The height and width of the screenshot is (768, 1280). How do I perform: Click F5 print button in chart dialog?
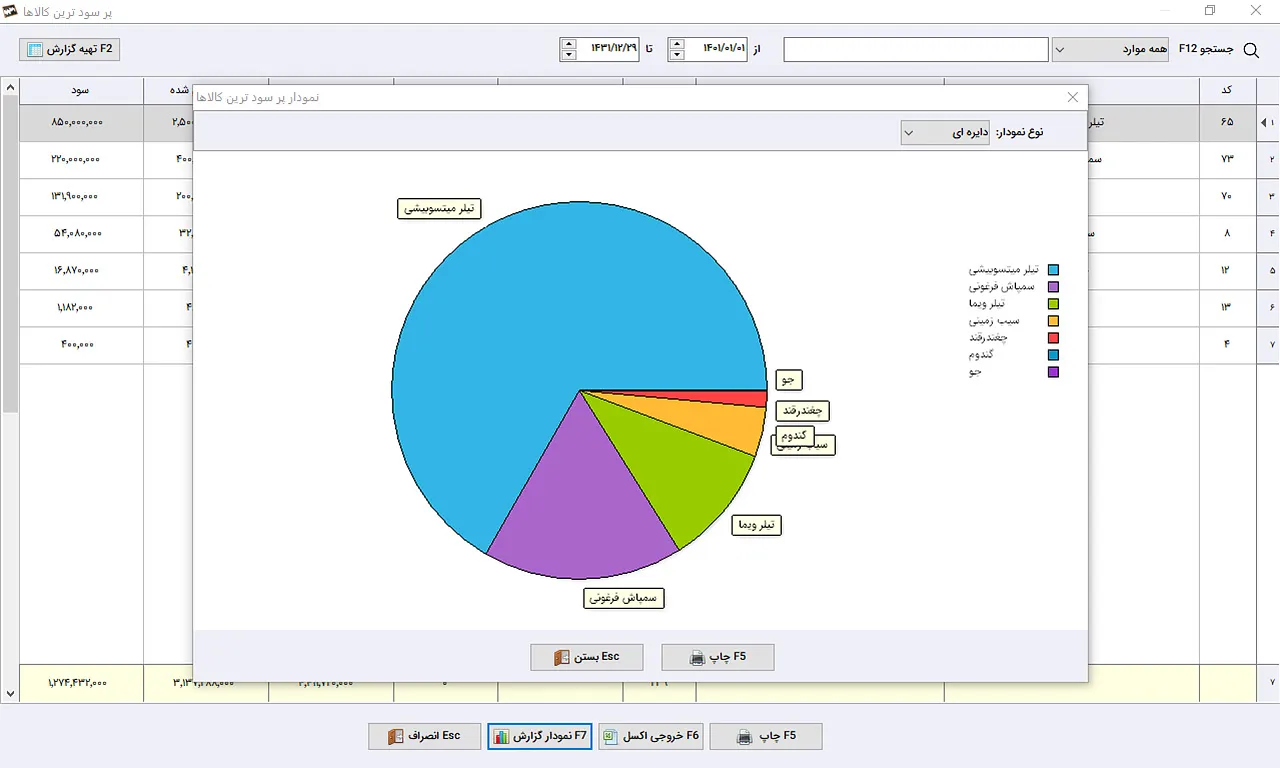coord(718,657)
